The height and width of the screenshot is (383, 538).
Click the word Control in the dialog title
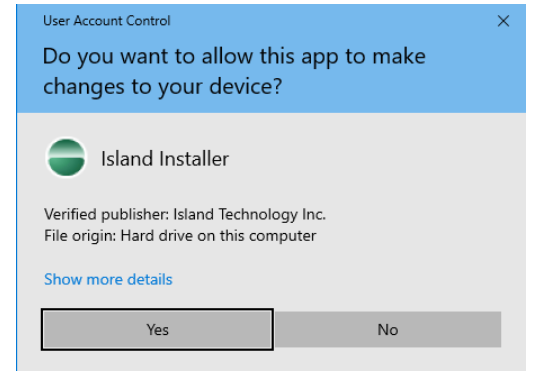click(x=148, y=21)
